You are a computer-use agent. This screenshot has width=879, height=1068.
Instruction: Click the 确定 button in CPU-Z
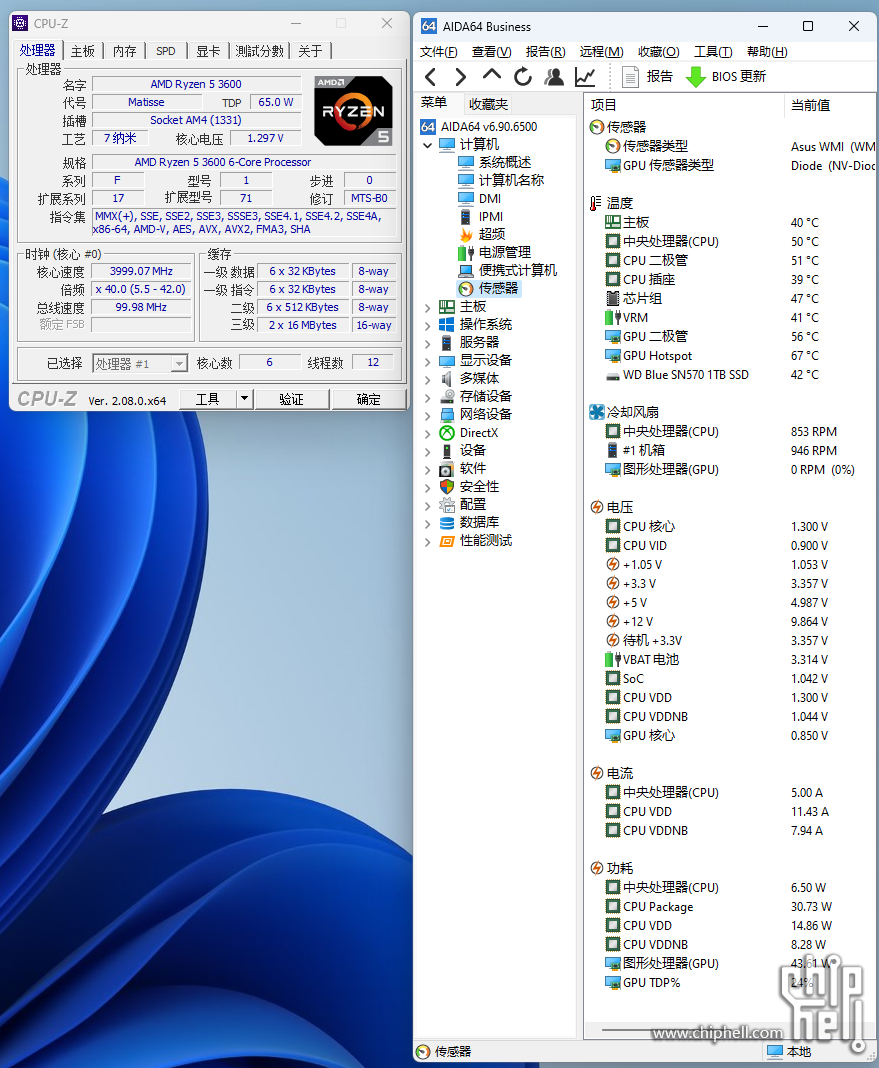tap(368, 399)
